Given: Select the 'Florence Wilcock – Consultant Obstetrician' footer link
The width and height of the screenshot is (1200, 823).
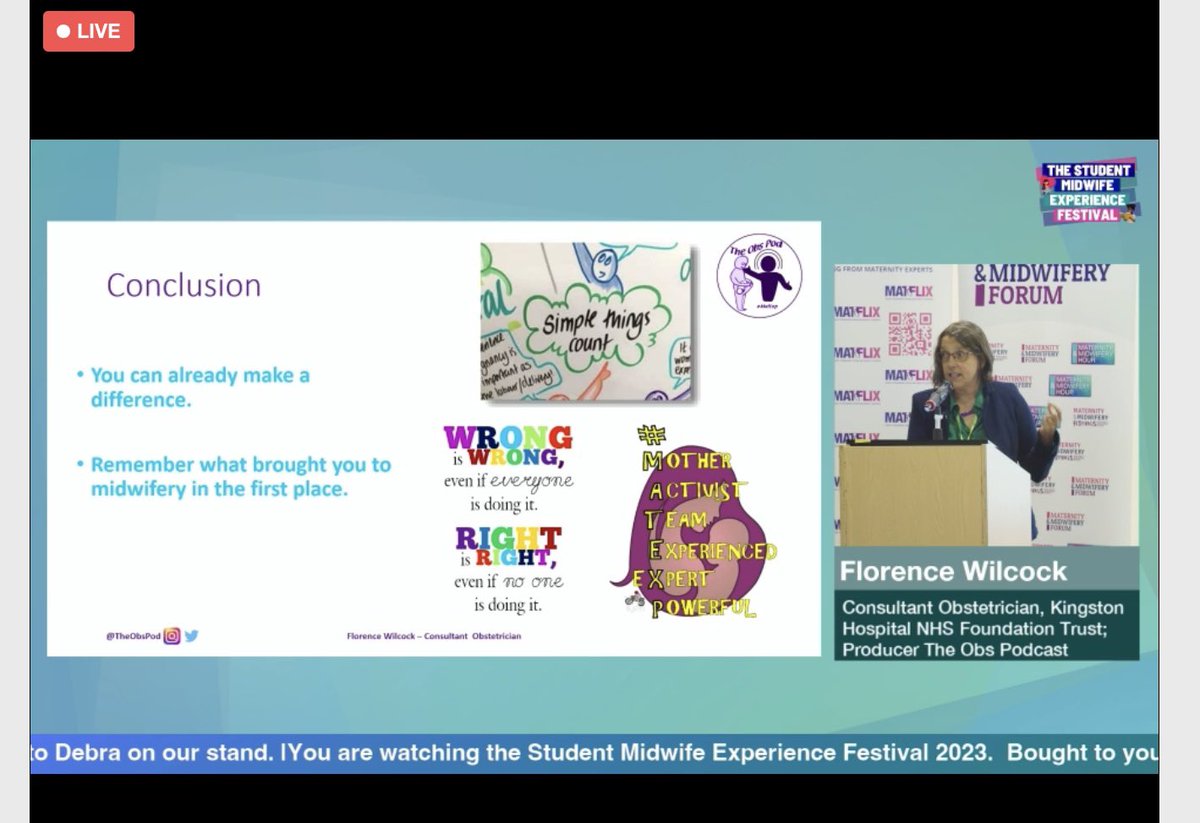Looking at the screenshot, I should 434,636.
